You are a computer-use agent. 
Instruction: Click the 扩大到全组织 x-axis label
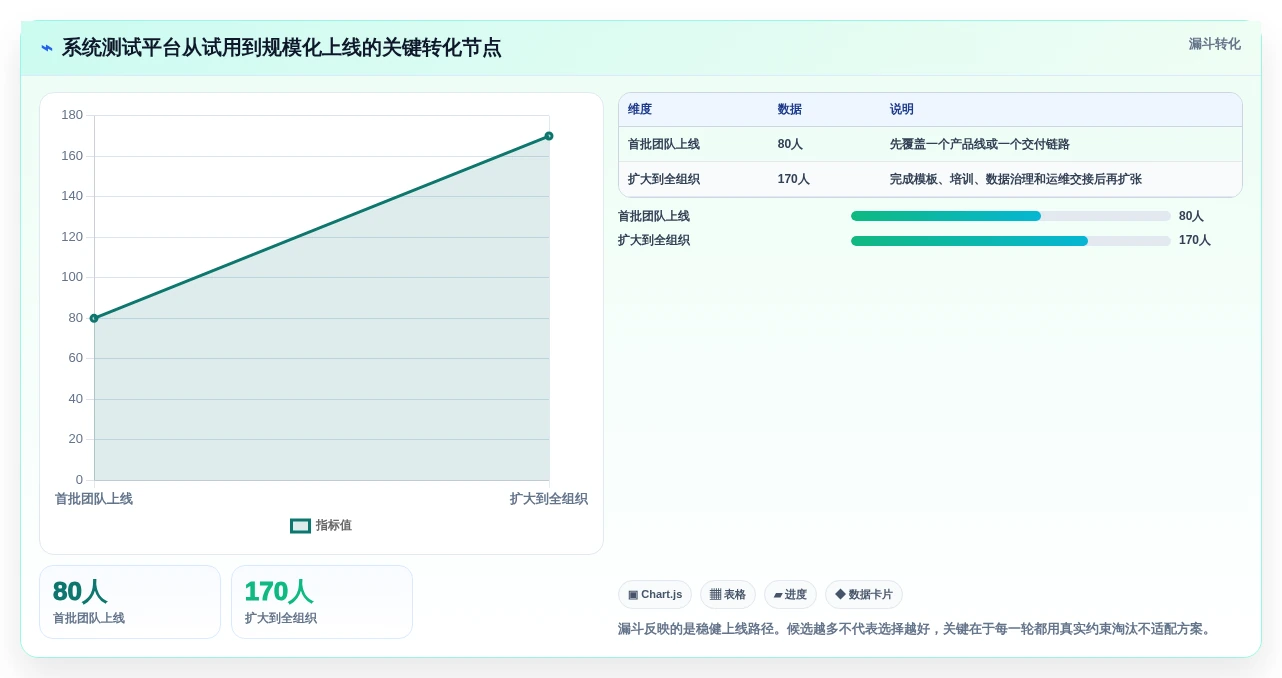click(549, 499)
